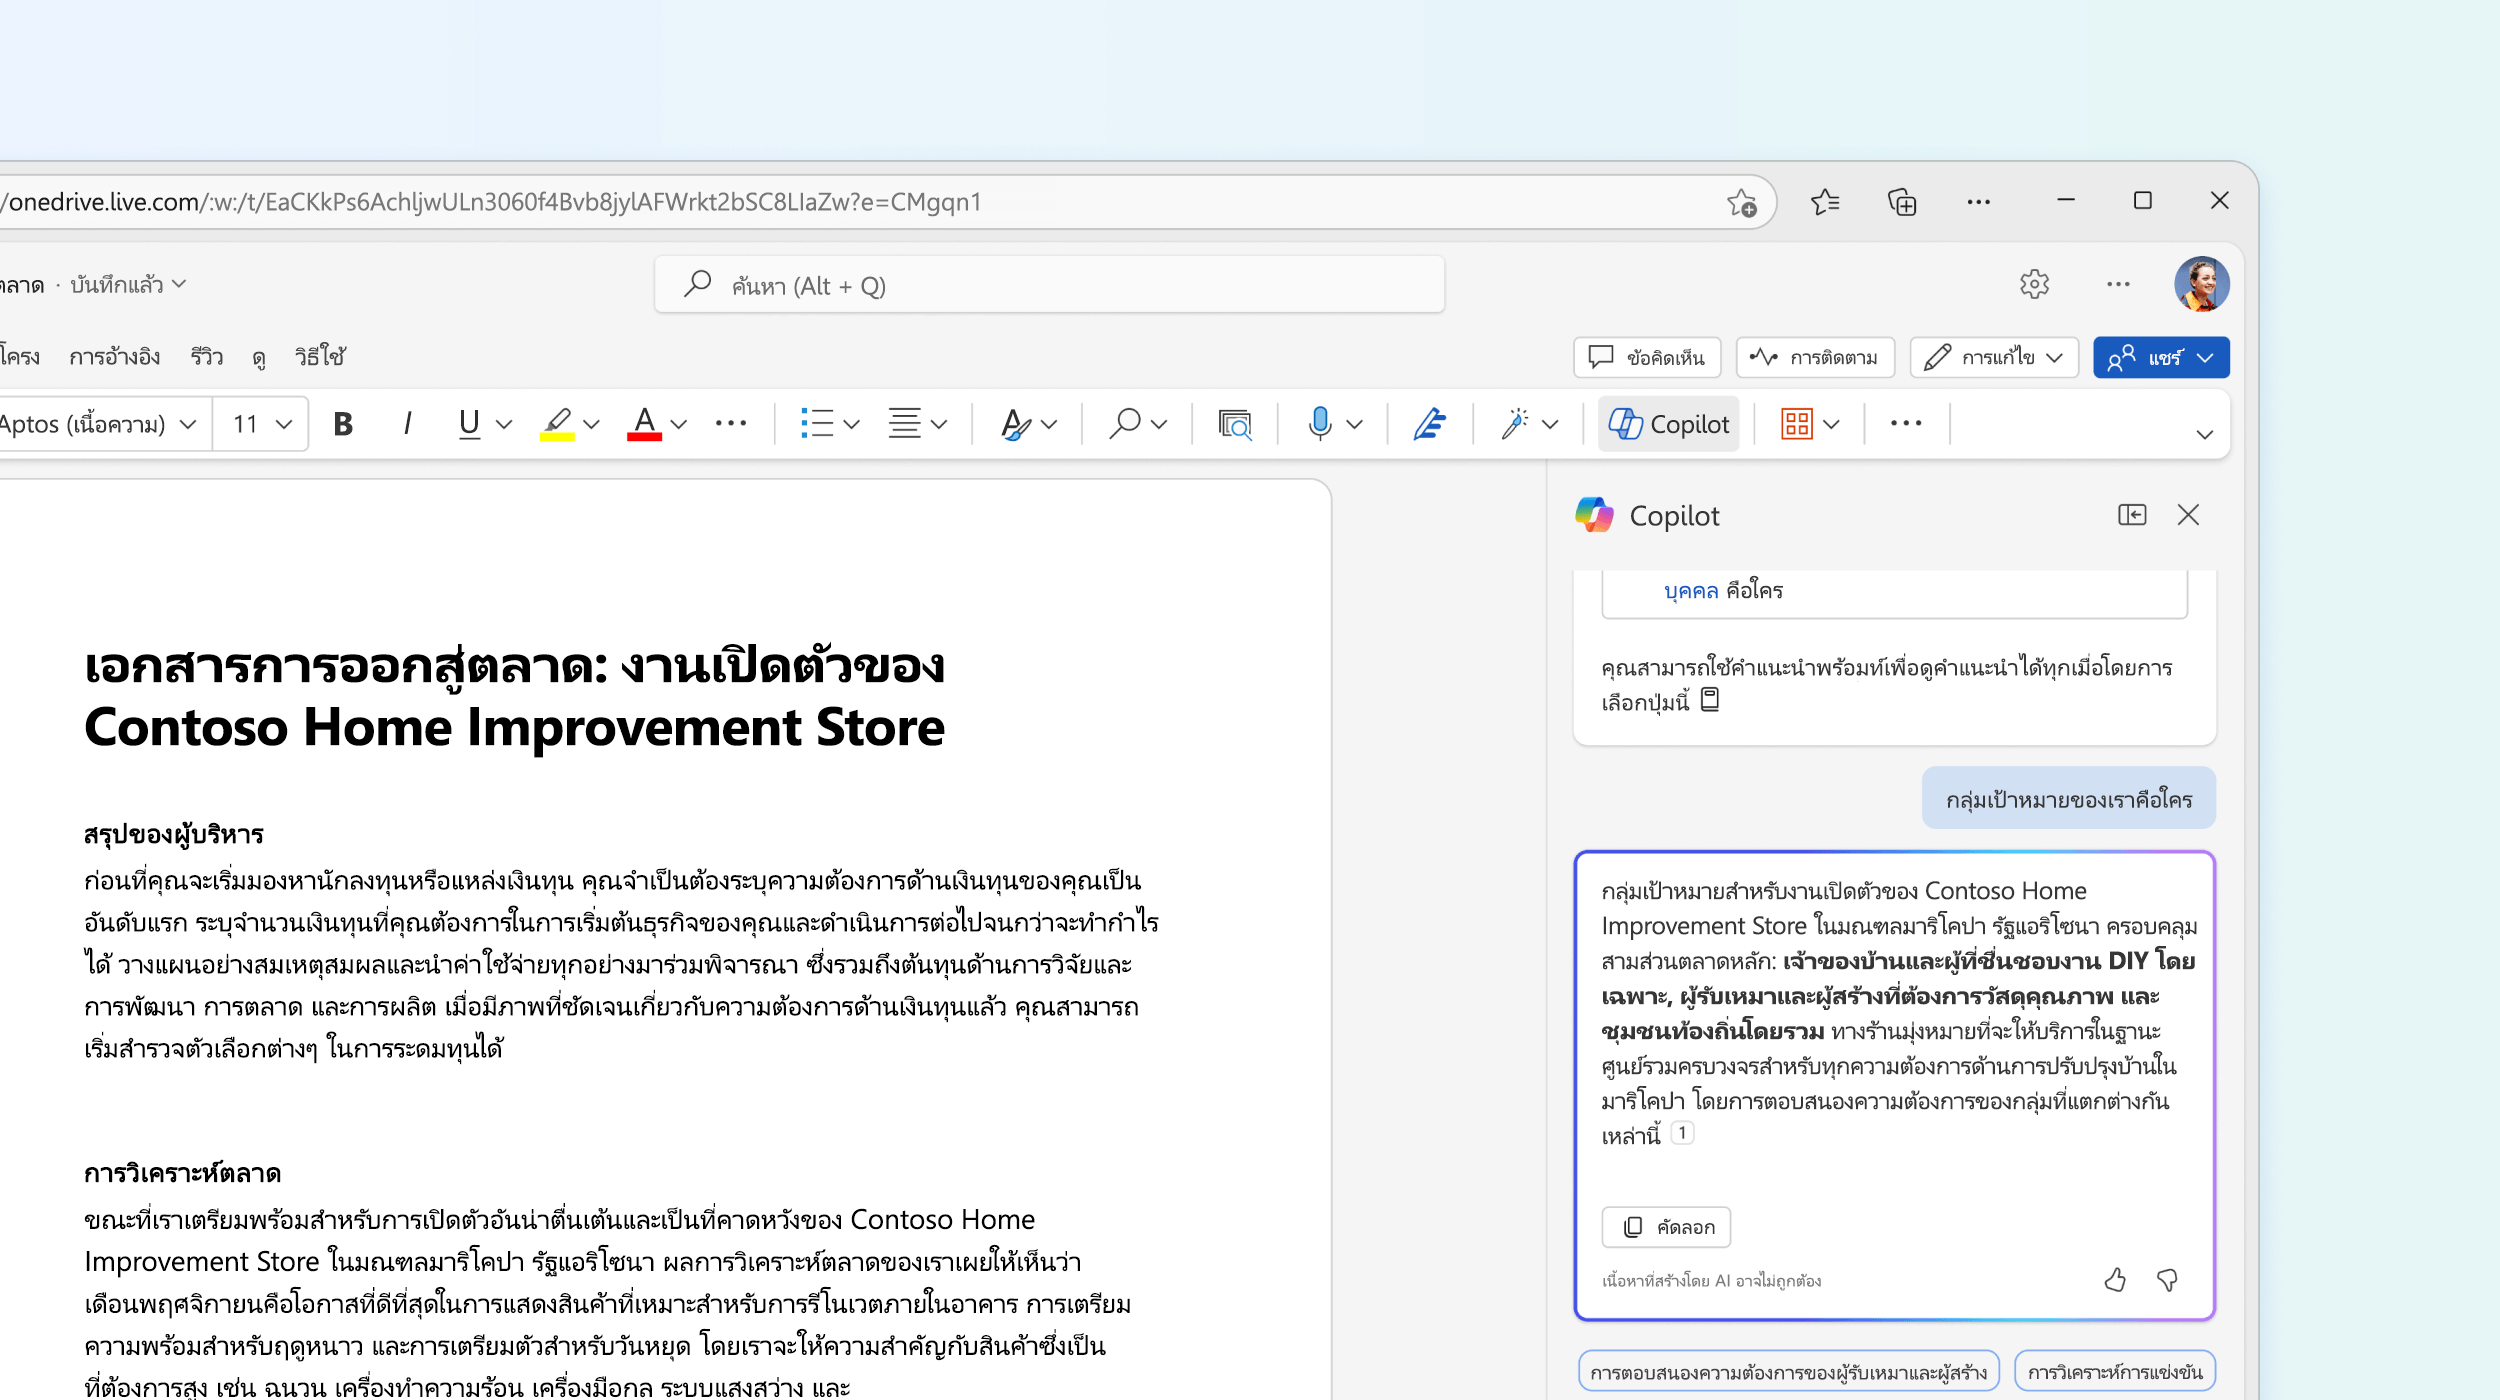The height and width of the screenshot is (1400, 2500).
Task: Click the bullets list icon
Action: click(x=817, y=424)
